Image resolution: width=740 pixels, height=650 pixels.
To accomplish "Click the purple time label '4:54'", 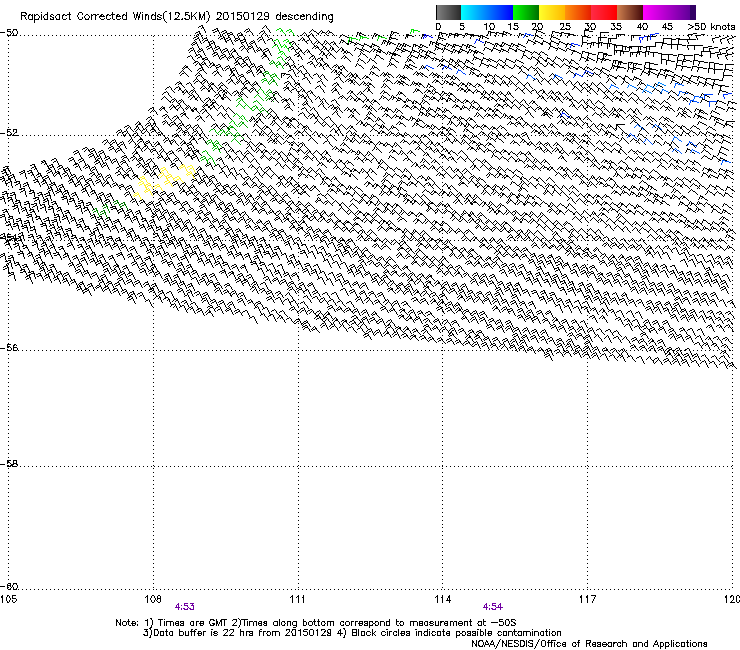I will coord(492,607).
